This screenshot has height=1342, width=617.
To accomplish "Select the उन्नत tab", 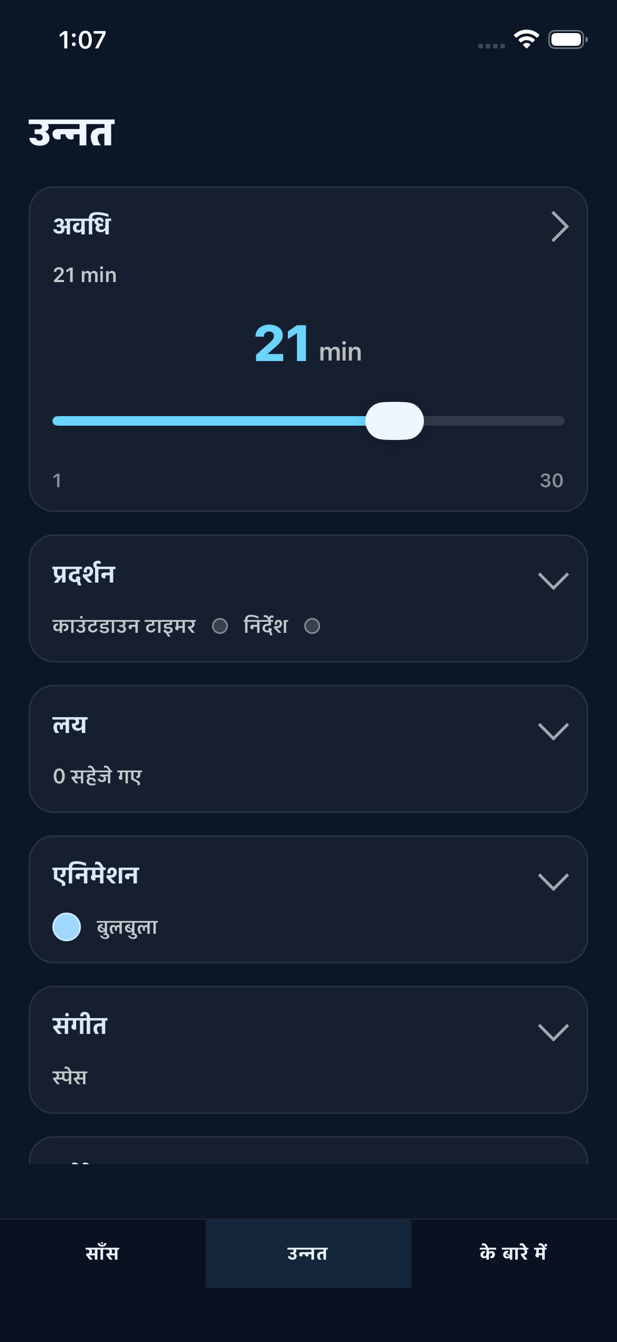I will (x=308, y=1253).
